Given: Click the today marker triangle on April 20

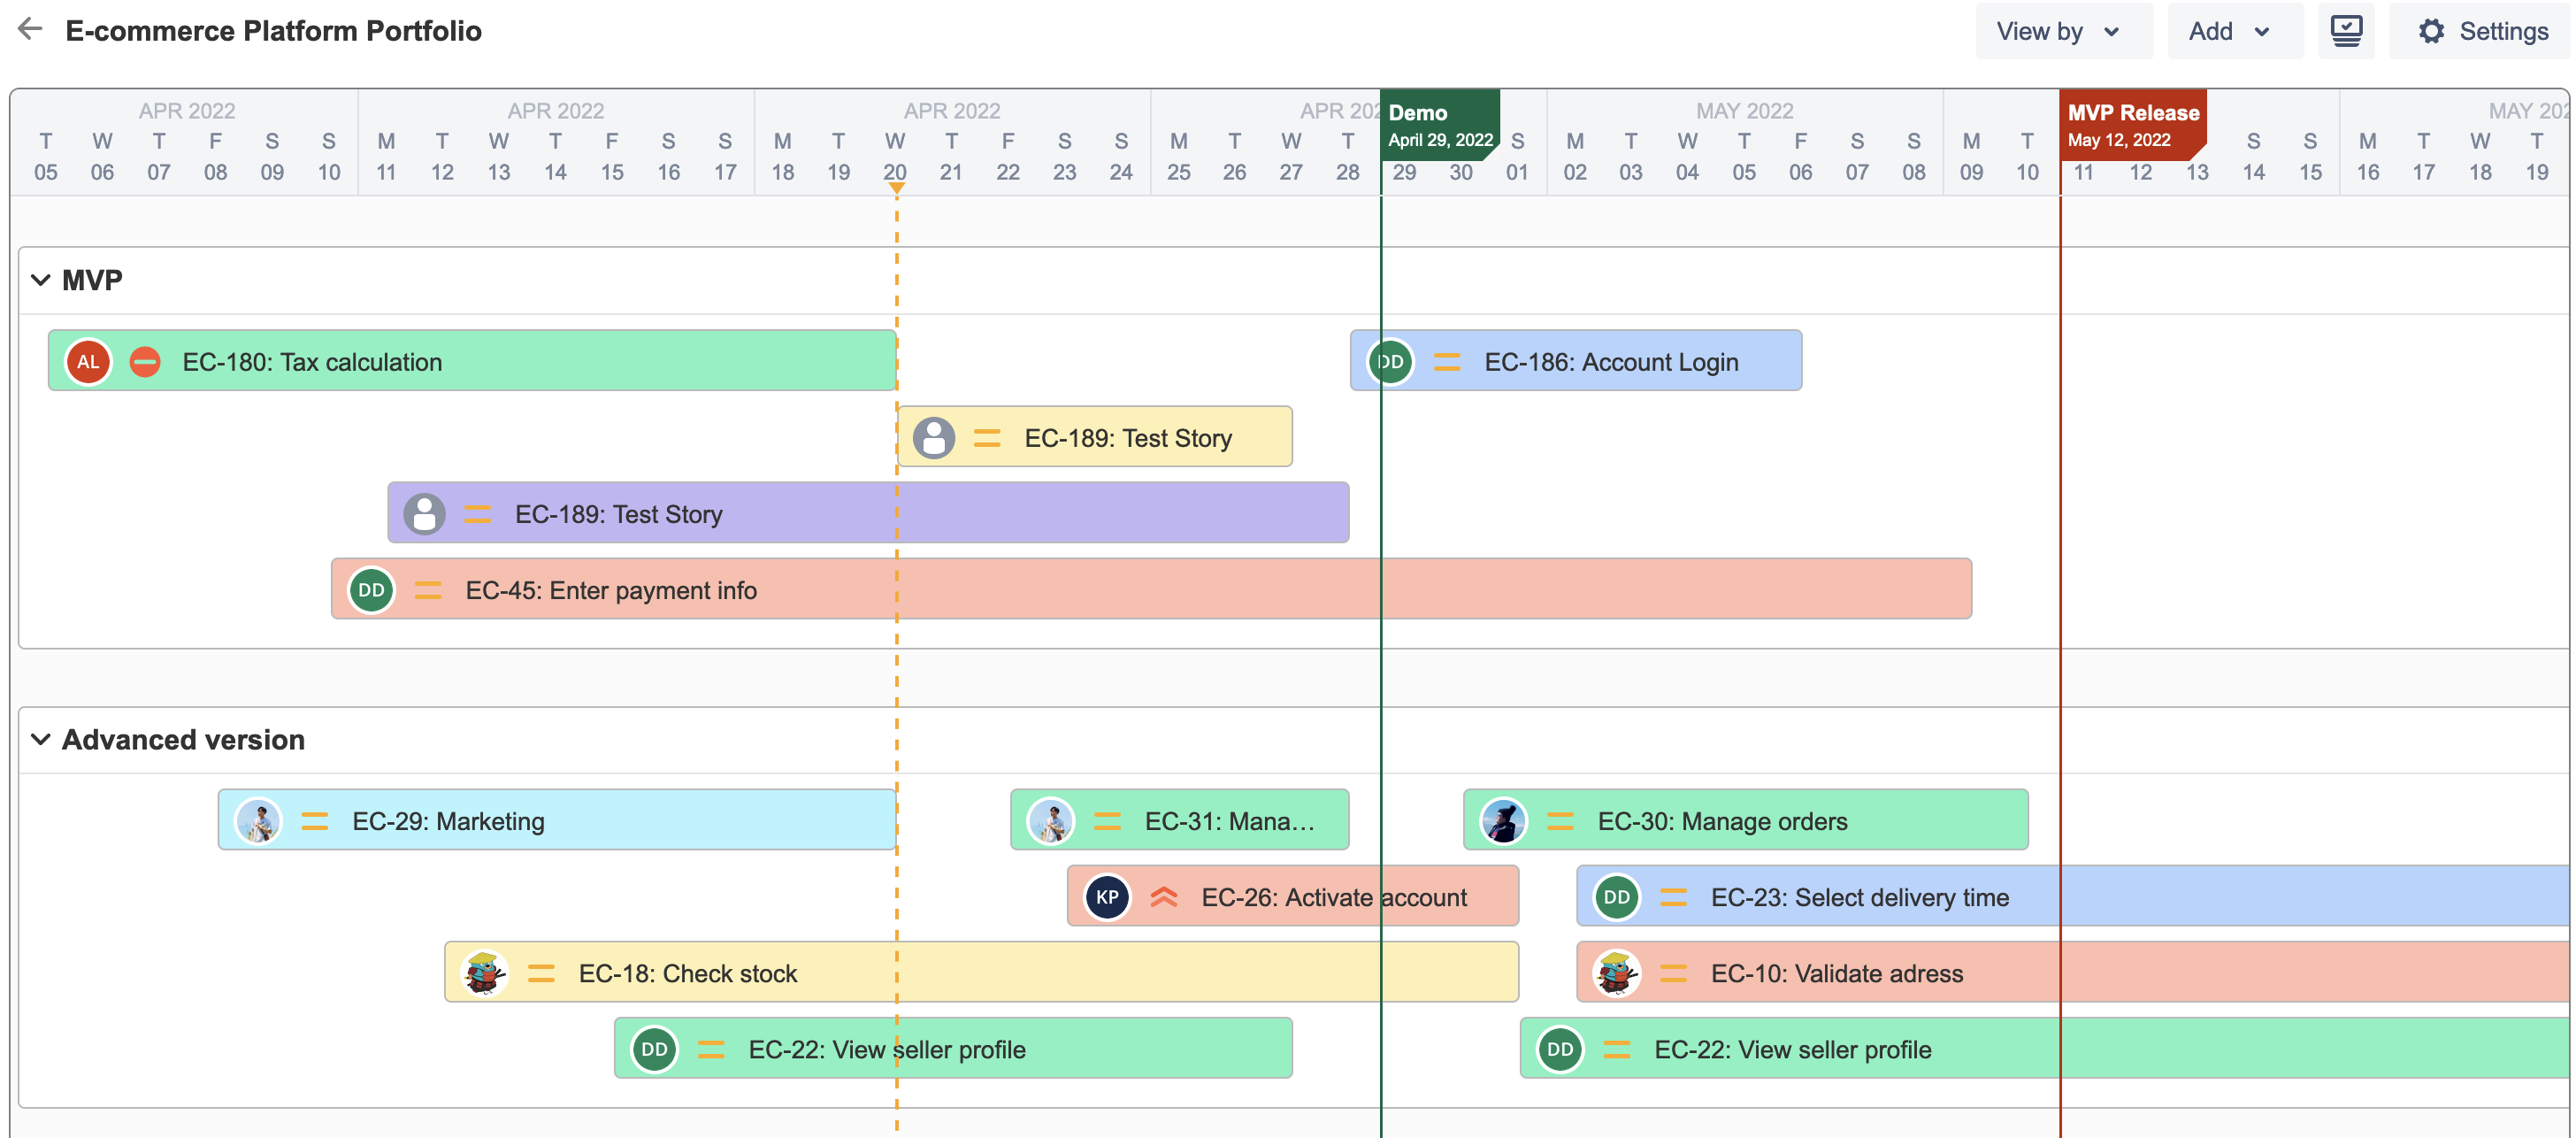Looking at the screenshot, I should 896,188.
